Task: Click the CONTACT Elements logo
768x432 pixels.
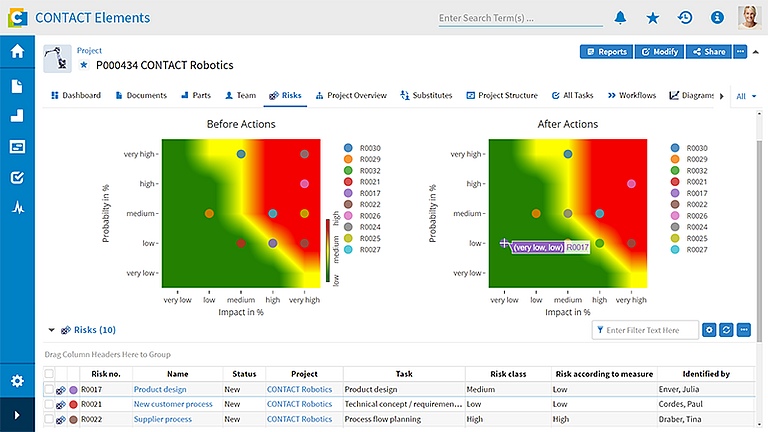Action: [18, 18]
